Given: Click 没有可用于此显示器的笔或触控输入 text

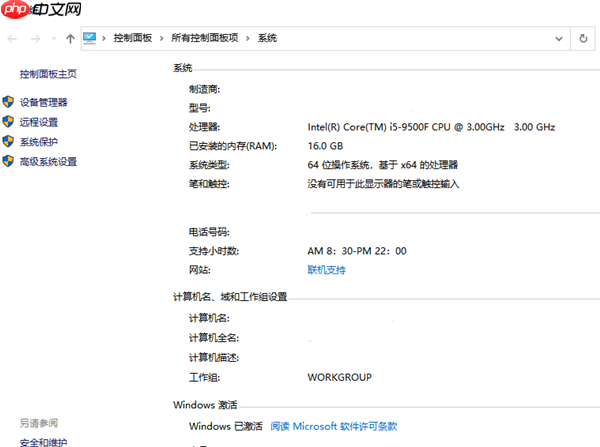Looking at the screenshot, I should 383,184.
